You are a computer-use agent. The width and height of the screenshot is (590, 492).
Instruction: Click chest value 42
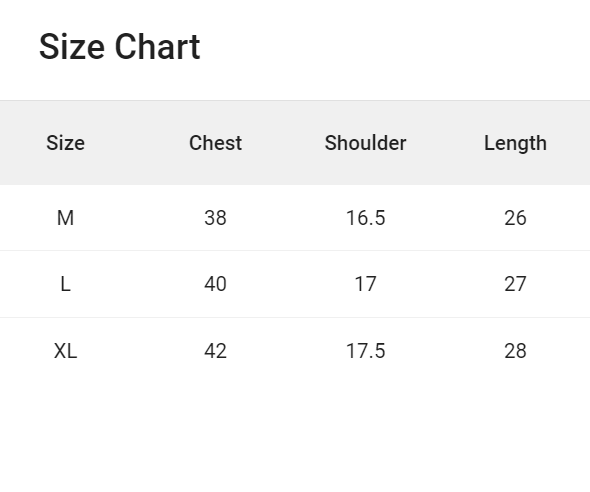(215, 351)
